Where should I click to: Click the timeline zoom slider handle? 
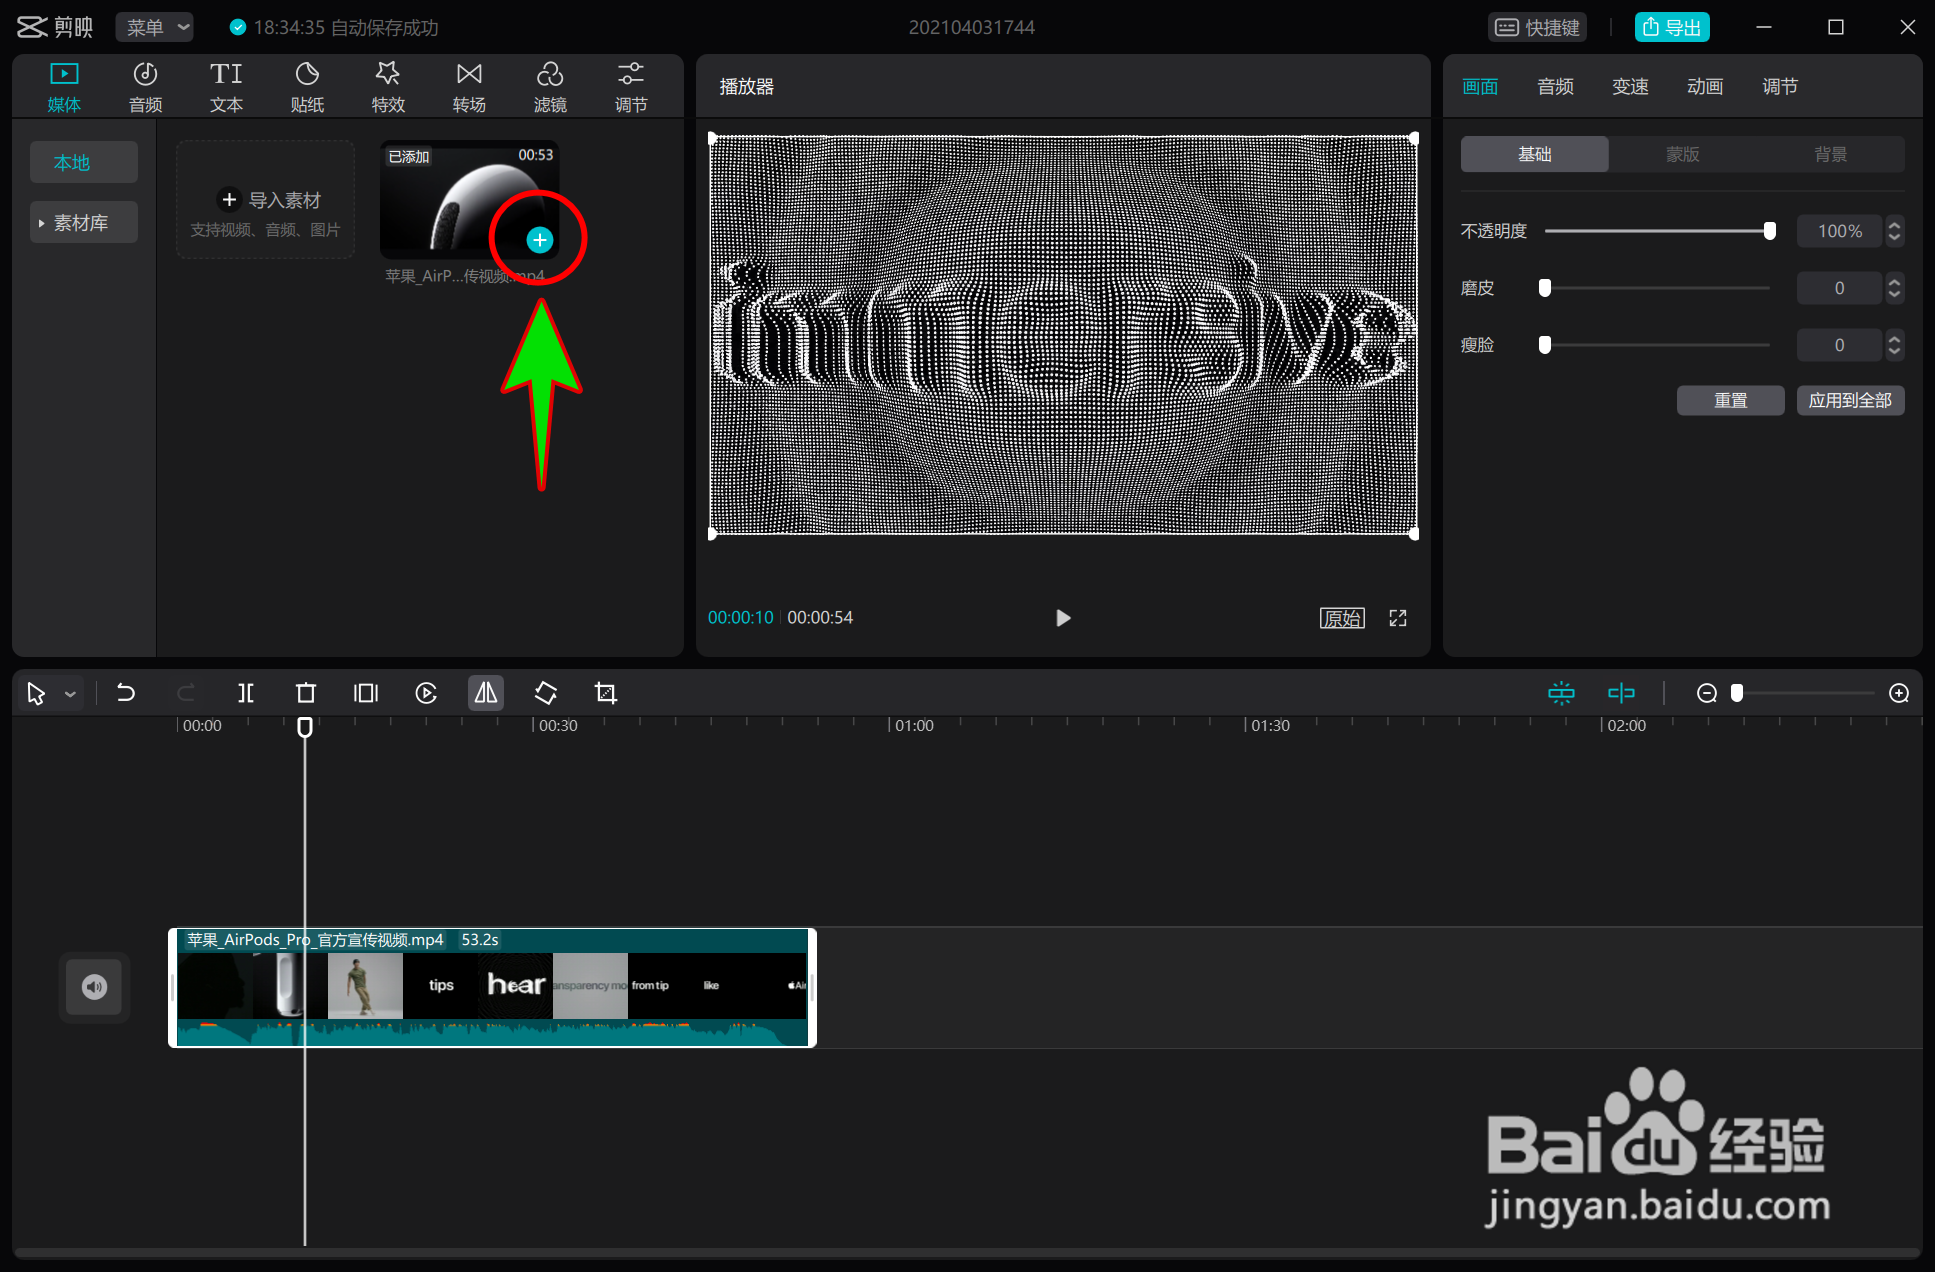point(1737,693)
